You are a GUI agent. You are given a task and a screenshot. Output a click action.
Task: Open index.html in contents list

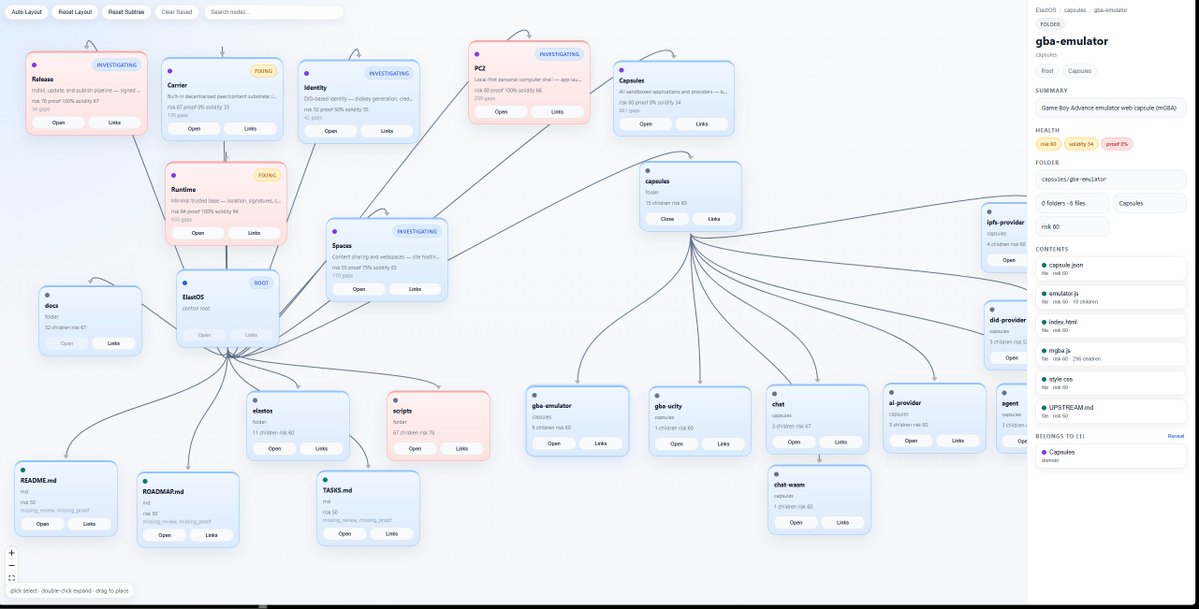1111,326
